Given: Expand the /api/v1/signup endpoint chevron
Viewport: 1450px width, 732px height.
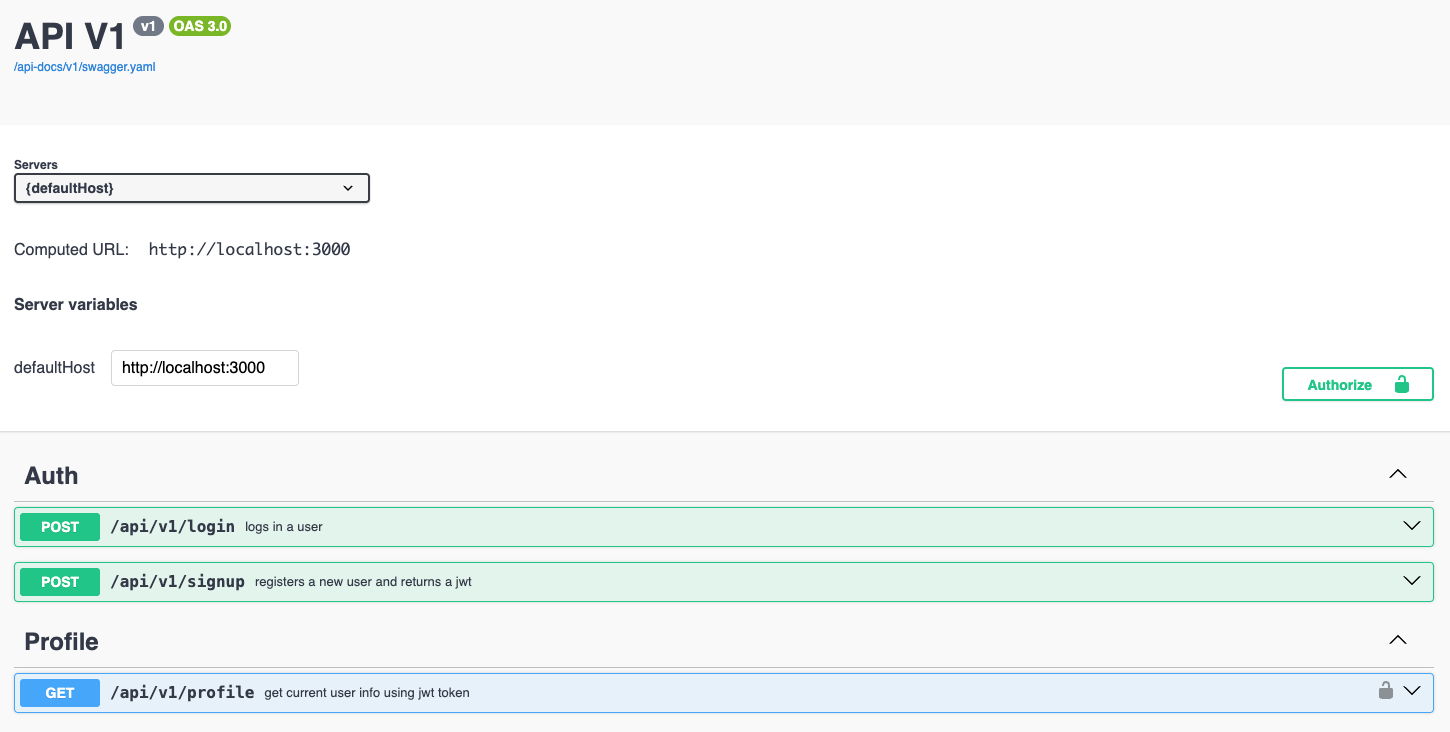Looking at the screenshot, I should [x=1412, y=581].
